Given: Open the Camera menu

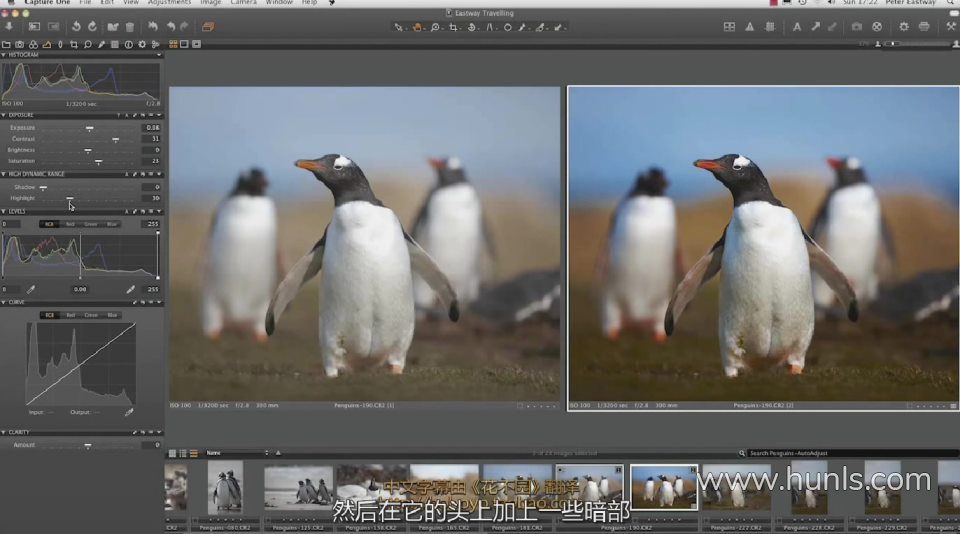Looking at the screenshot, I should (x=243, y=3).
